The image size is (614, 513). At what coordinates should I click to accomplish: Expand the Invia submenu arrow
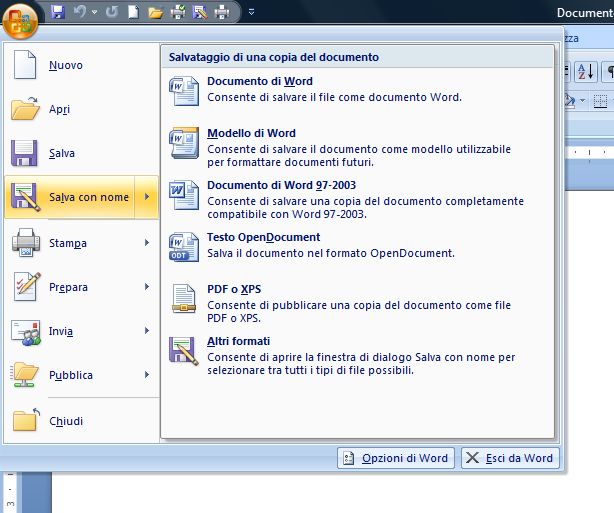(x=147, y=331)
